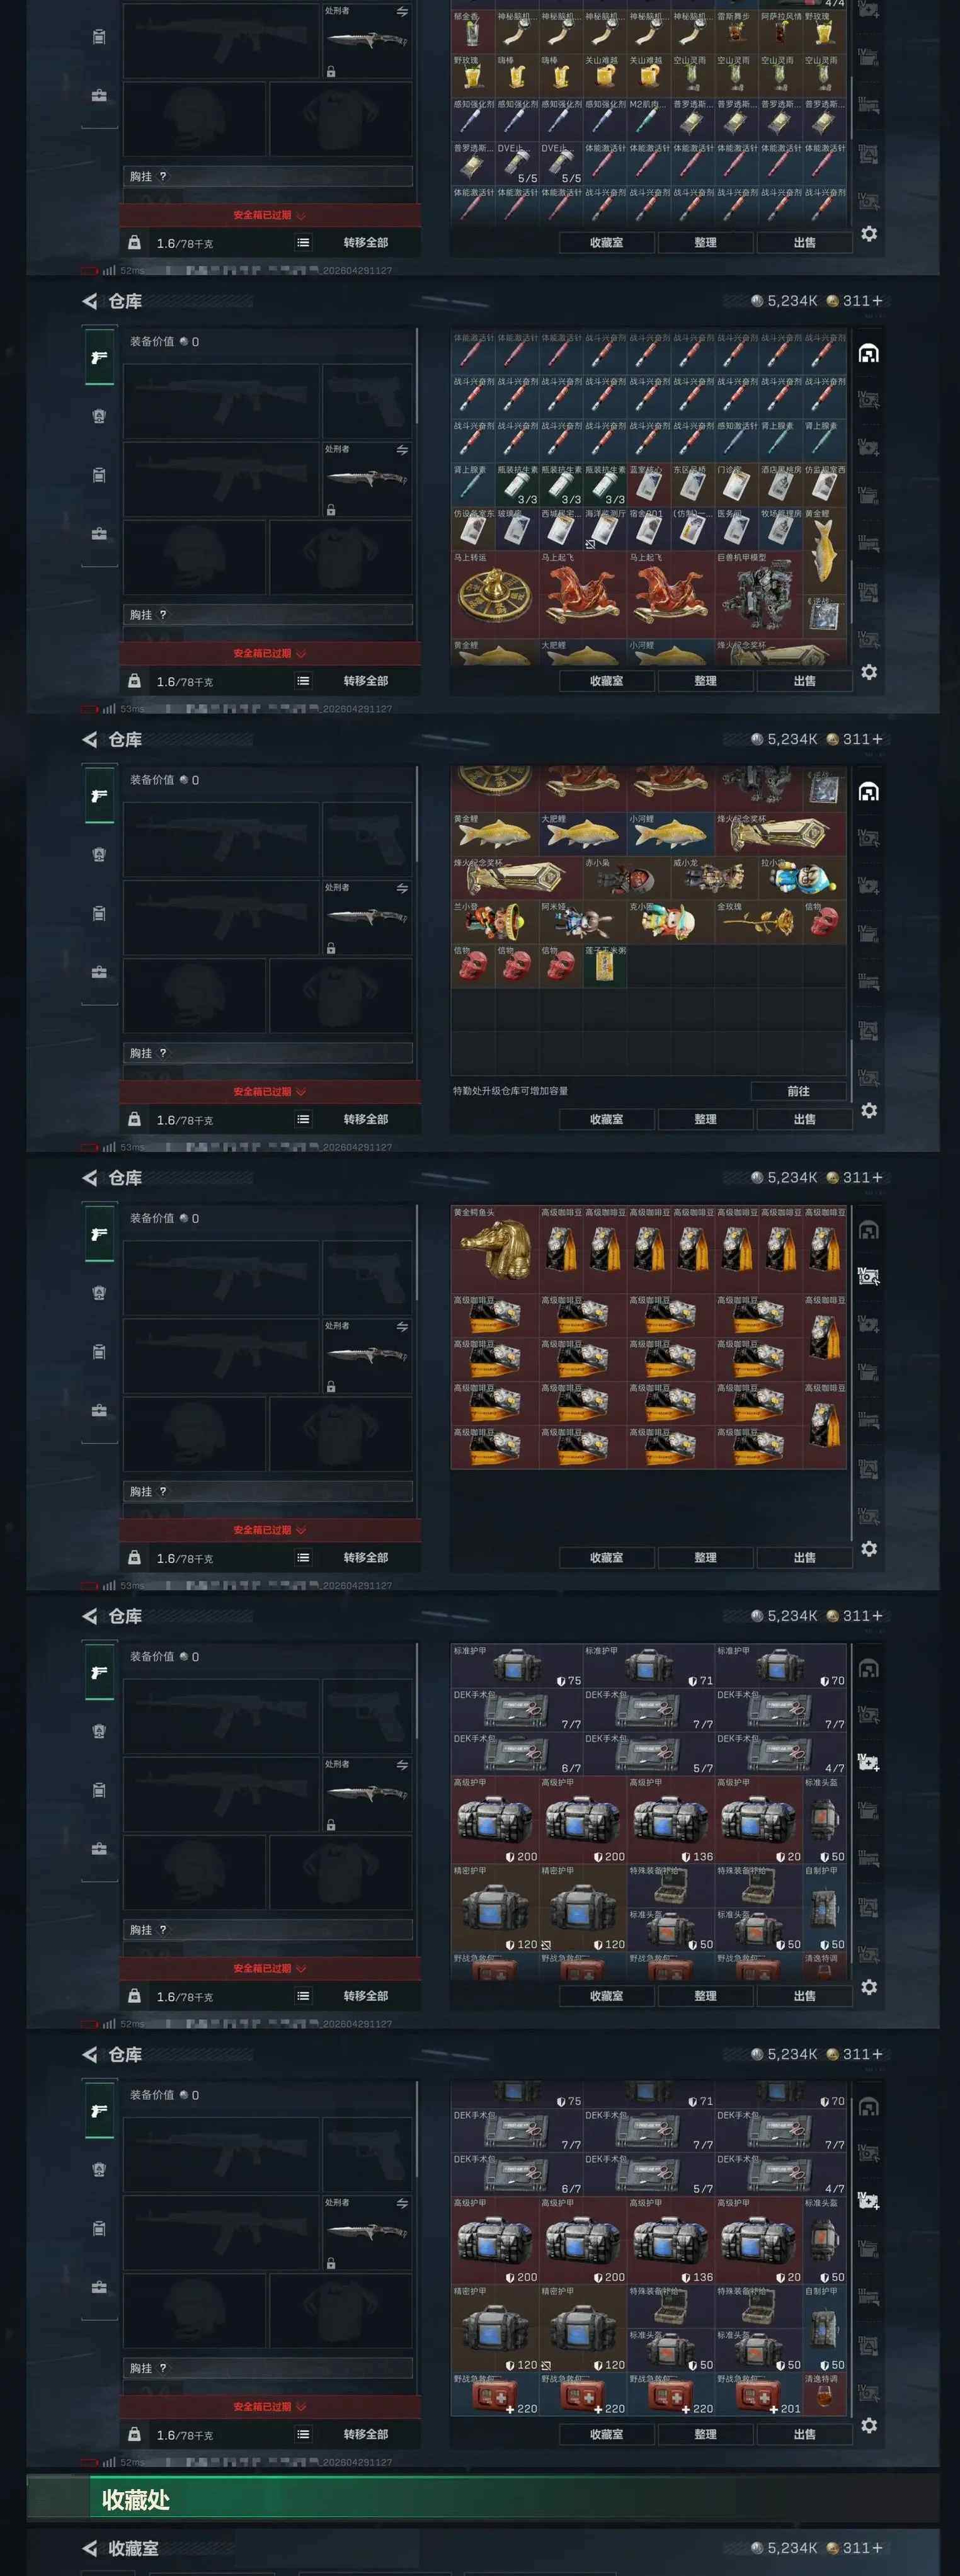The height and width of the screenshot is (2576, 960).
Task: Click the 金玫瑰 golden rose item
Action: (x=758, y=921)
